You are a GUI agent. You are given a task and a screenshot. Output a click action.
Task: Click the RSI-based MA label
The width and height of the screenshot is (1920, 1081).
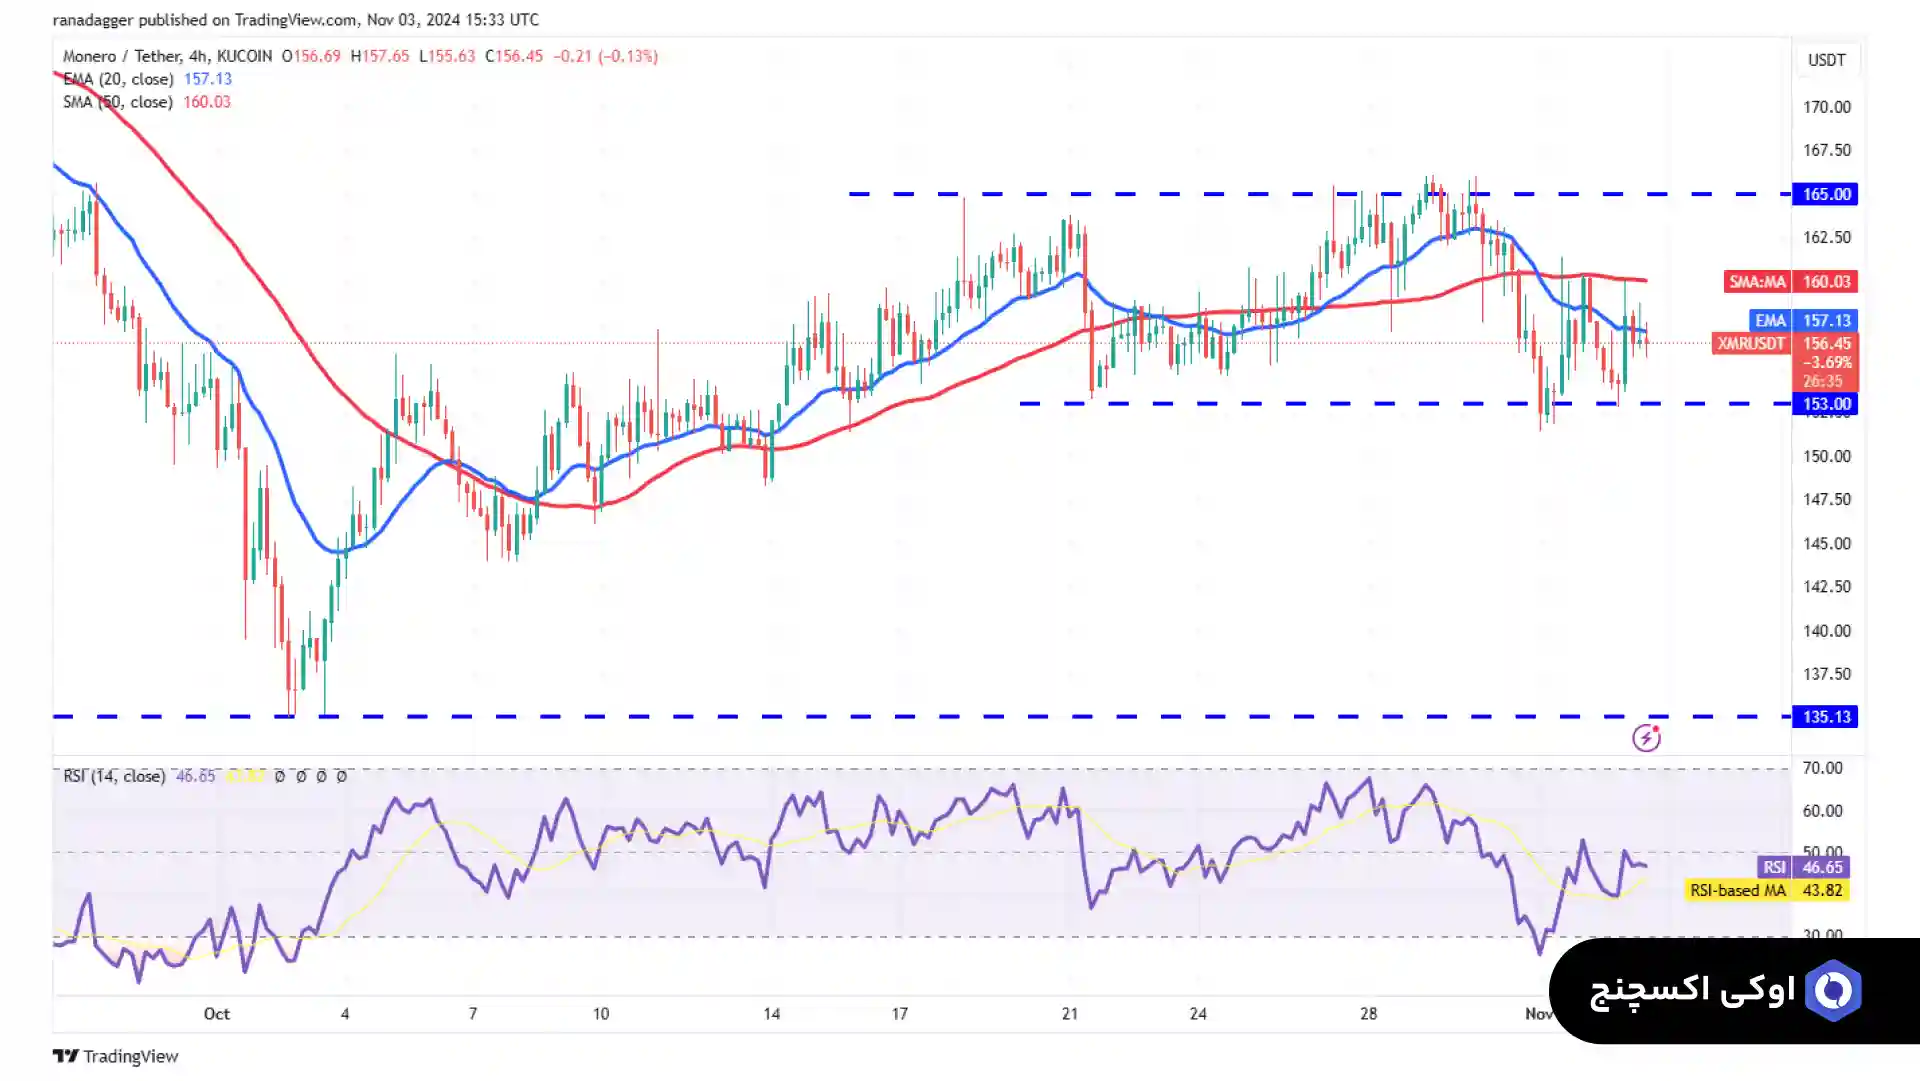(1738, 890)
